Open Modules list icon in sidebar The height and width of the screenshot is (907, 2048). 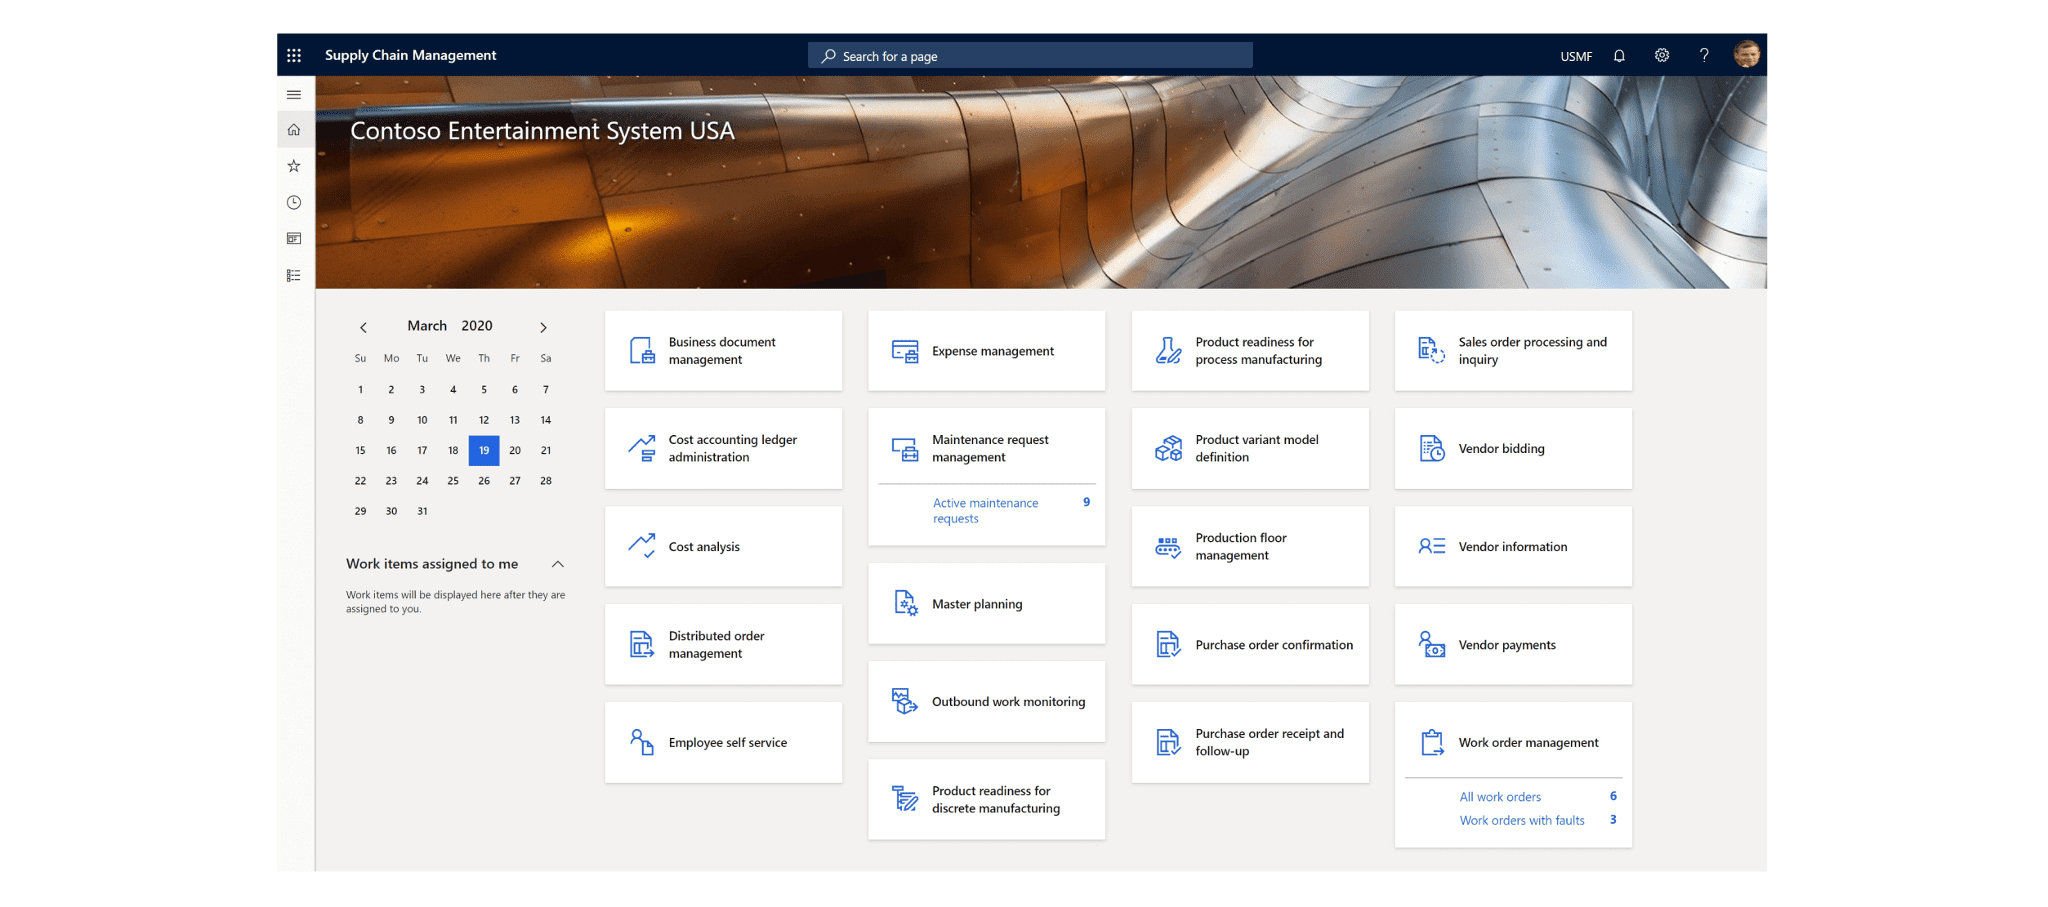click(294, 275)
